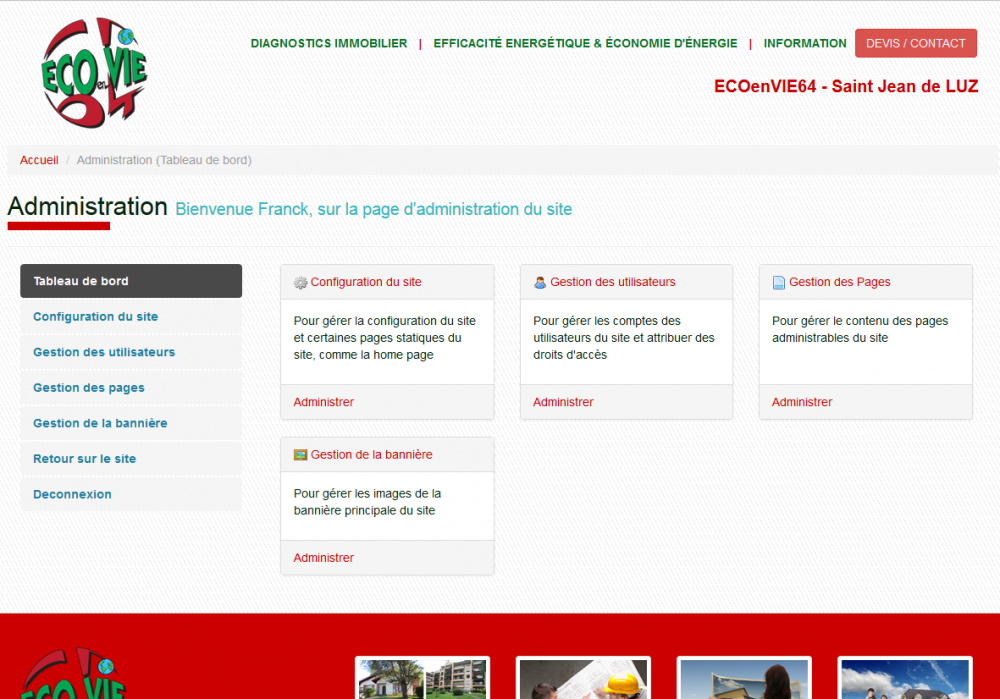This screenshot has height=699, width=1000.
Task: Choose Retour sur le site in sidebar
Action: [85, 459]
